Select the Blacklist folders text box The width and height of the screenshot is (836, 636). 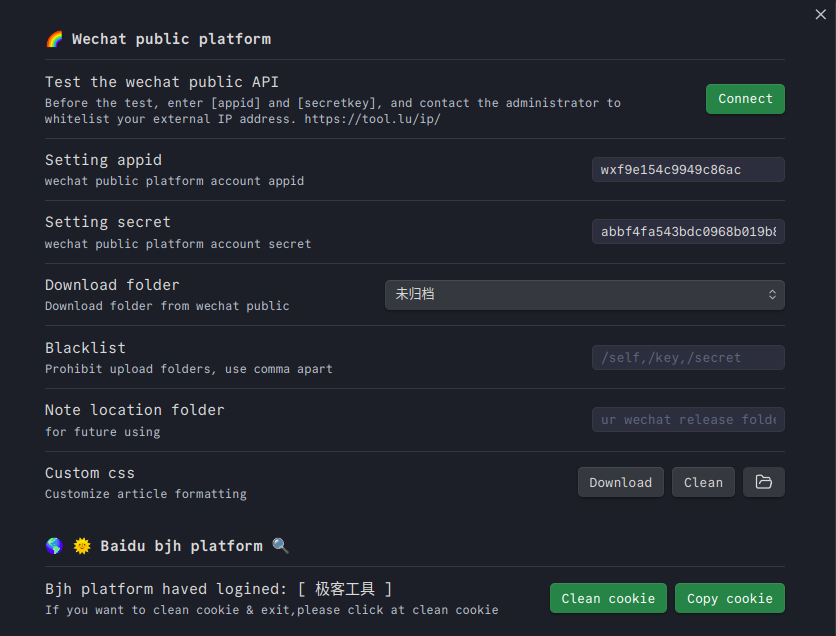click(687, 358)
